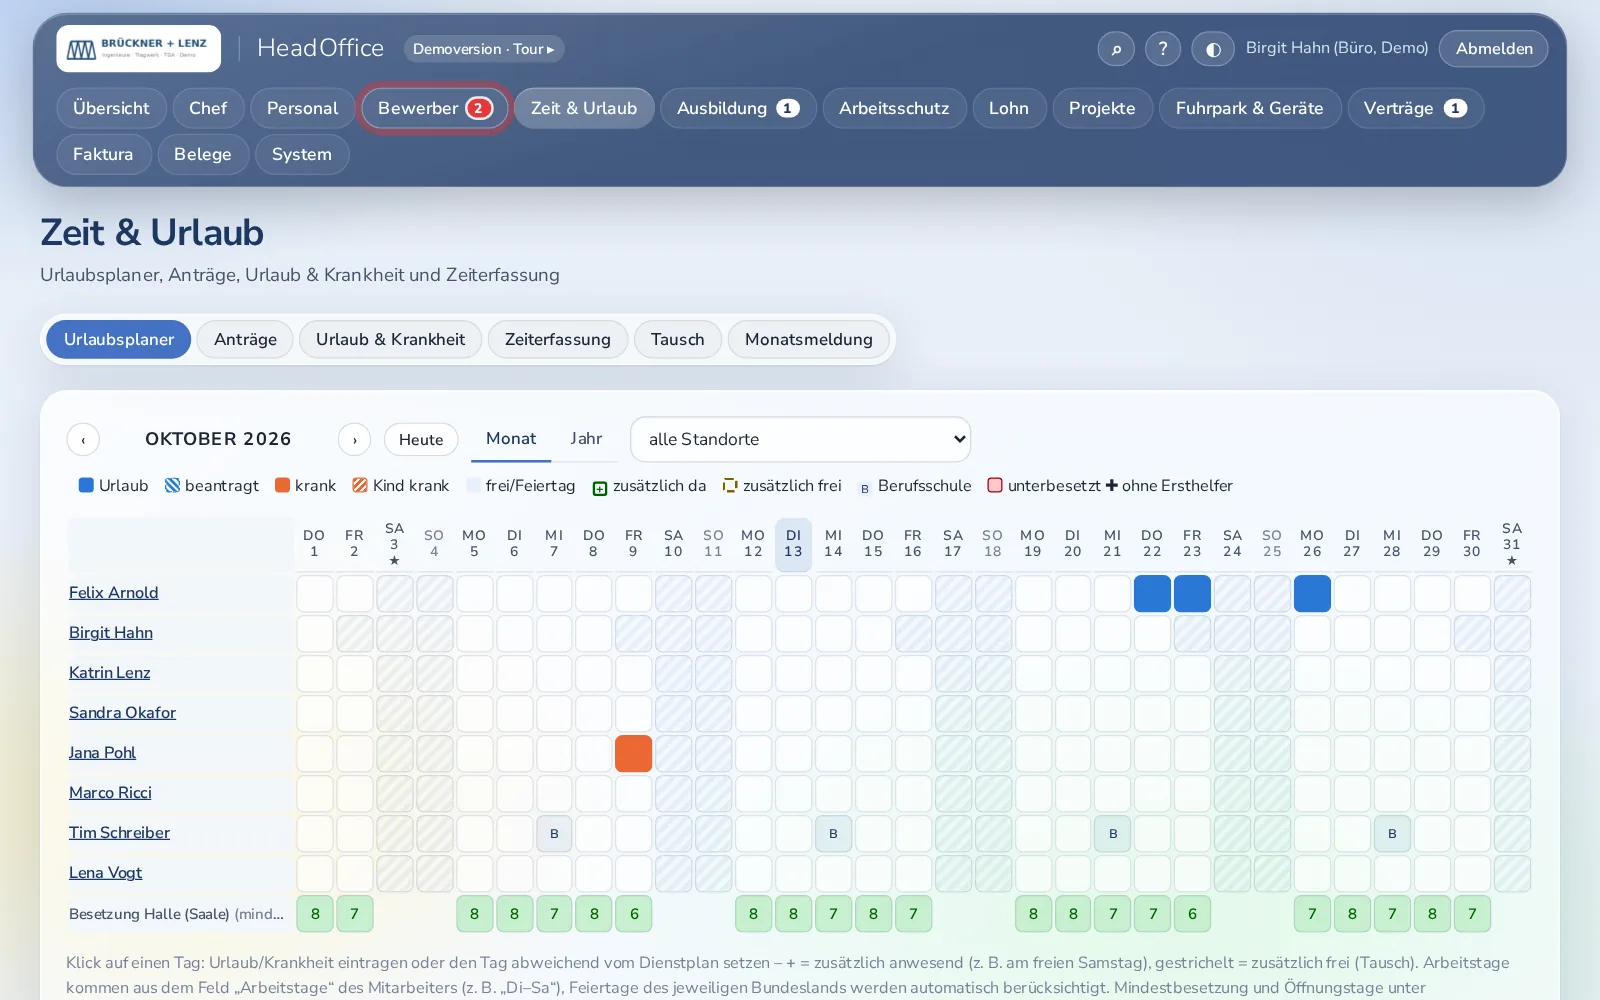Open the Lohn navigation item

click(x=1009, y=108)
